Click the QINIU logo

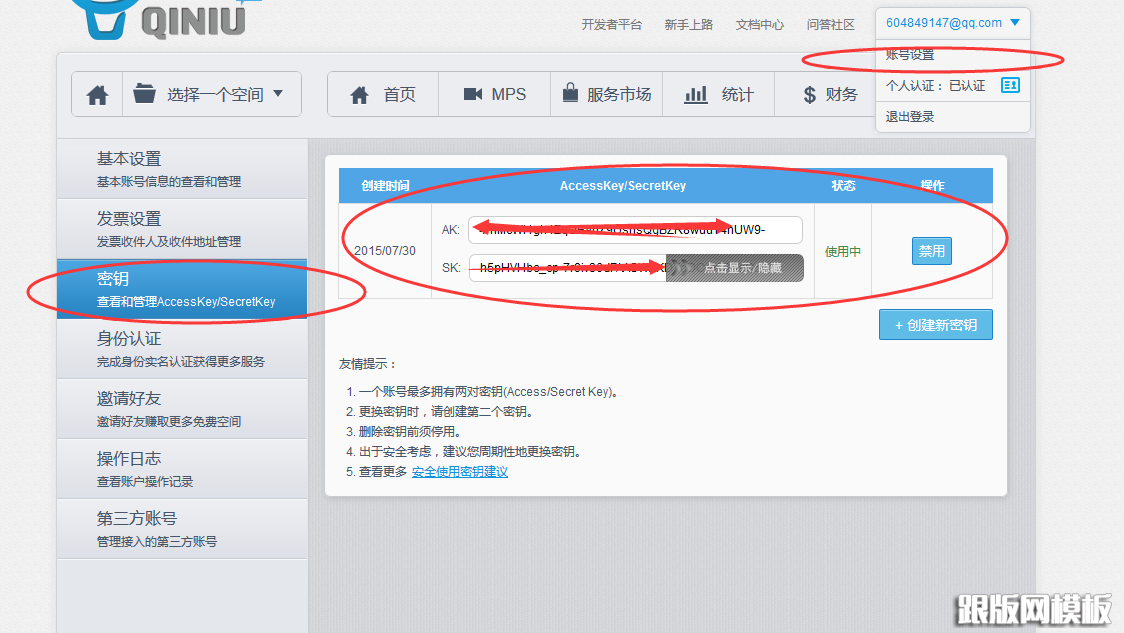pyautogui.click(x=160, y=18)
